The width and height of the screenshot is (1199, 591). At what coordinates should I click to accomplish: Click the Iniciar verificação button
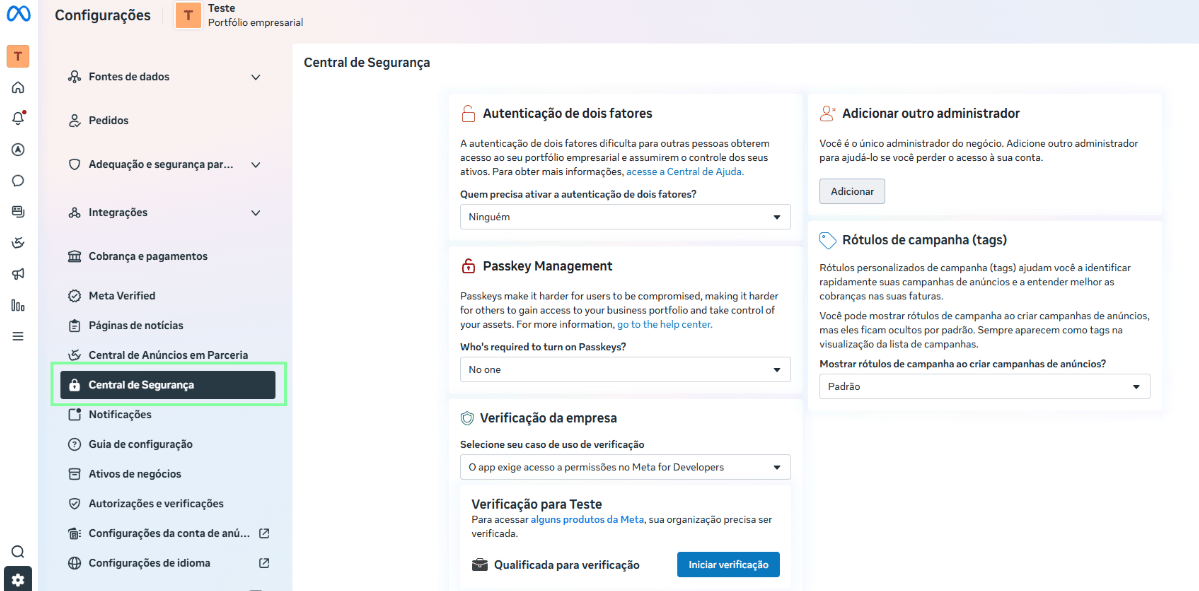click(x=728, y=564)
